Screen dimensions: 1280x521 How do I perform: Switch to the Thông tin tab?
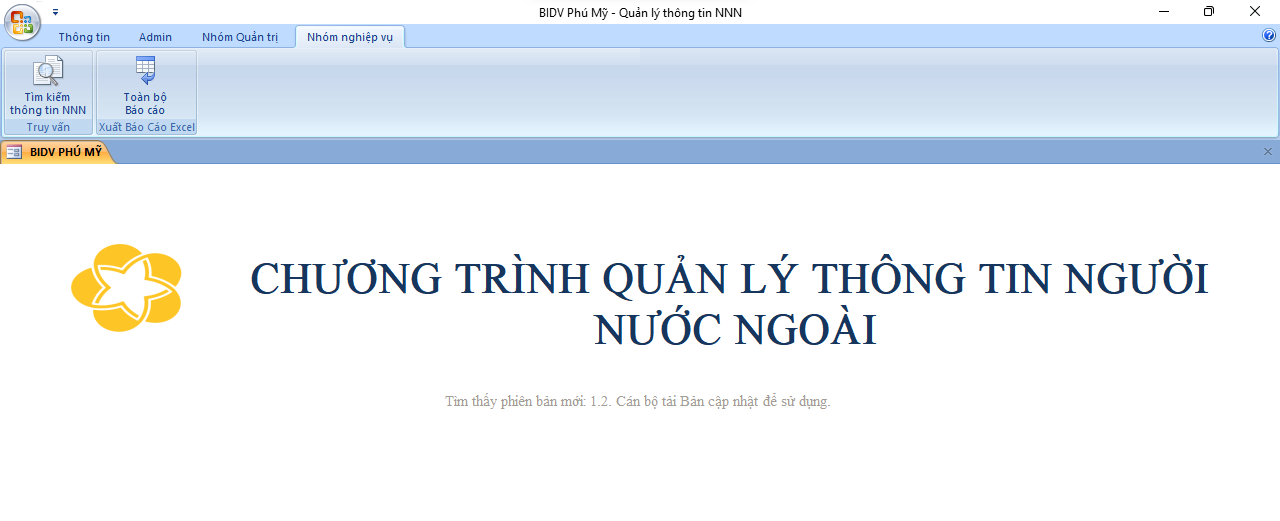(x=84, y=37)
